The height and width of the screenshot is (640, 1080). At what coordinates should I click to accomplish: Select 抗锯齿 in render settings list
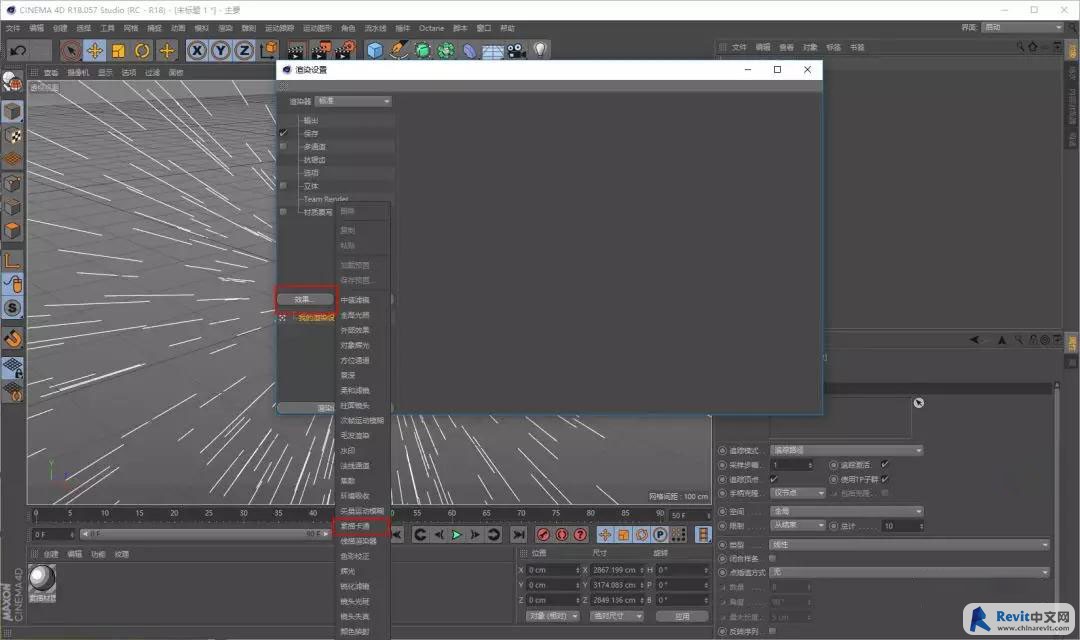(314, 159)
